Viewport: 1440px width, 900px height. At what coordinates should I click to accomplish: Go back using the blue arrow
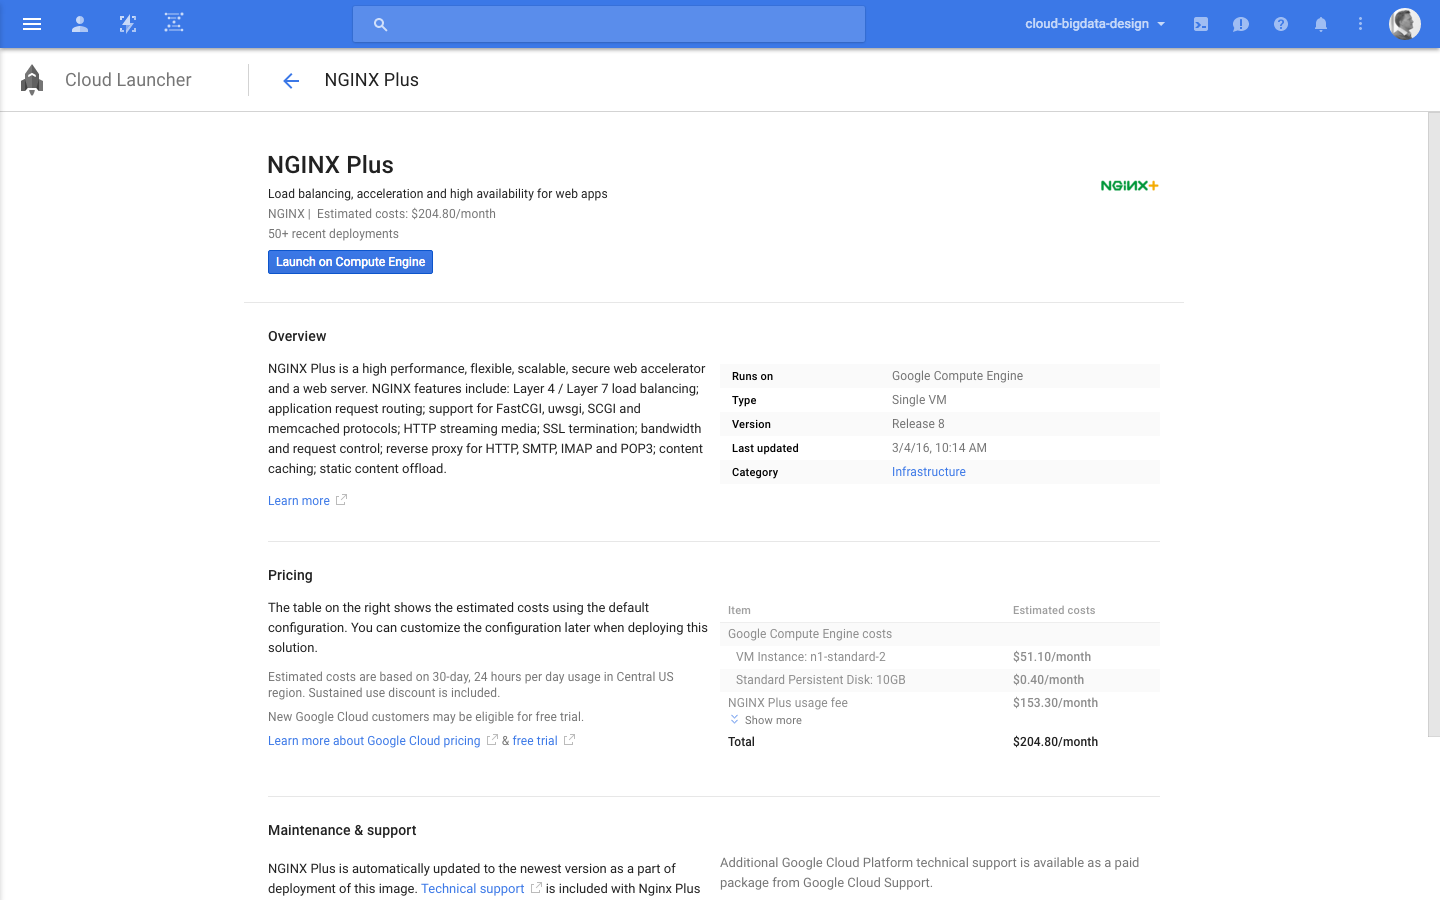point(291,81)
